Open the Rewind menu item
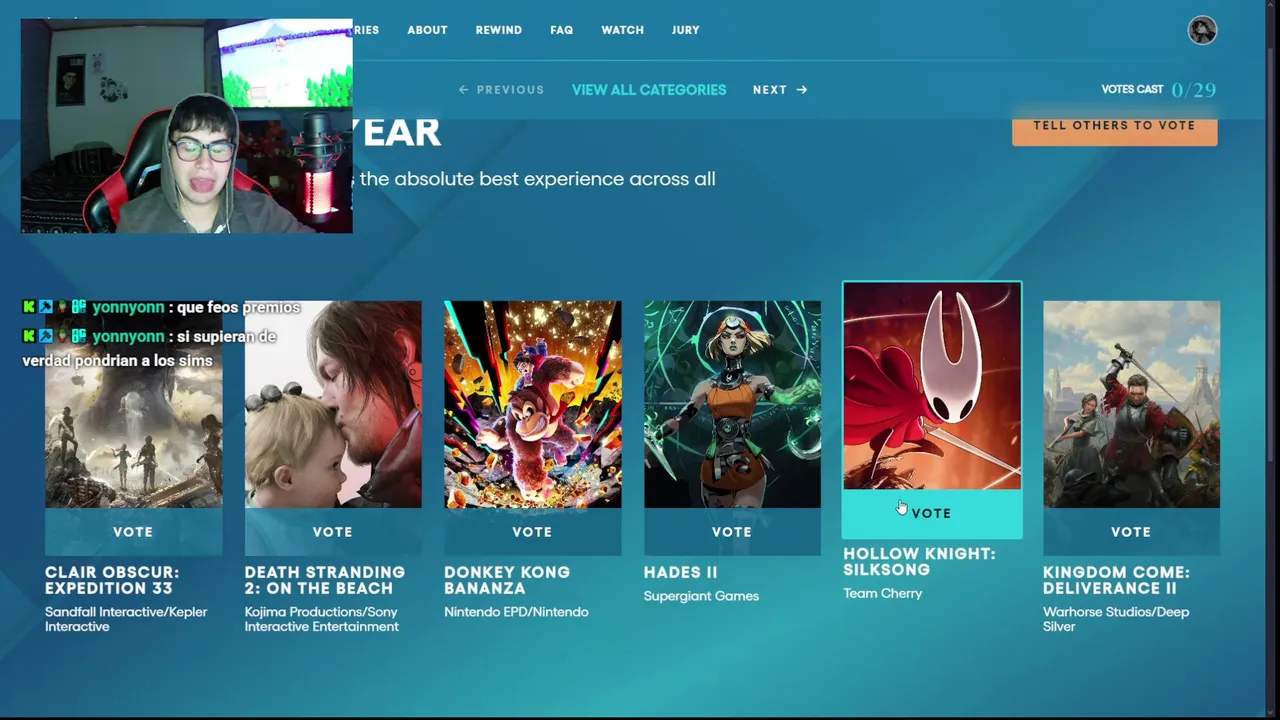Viewport: 1280px width, 720px height. click(499, 30)
